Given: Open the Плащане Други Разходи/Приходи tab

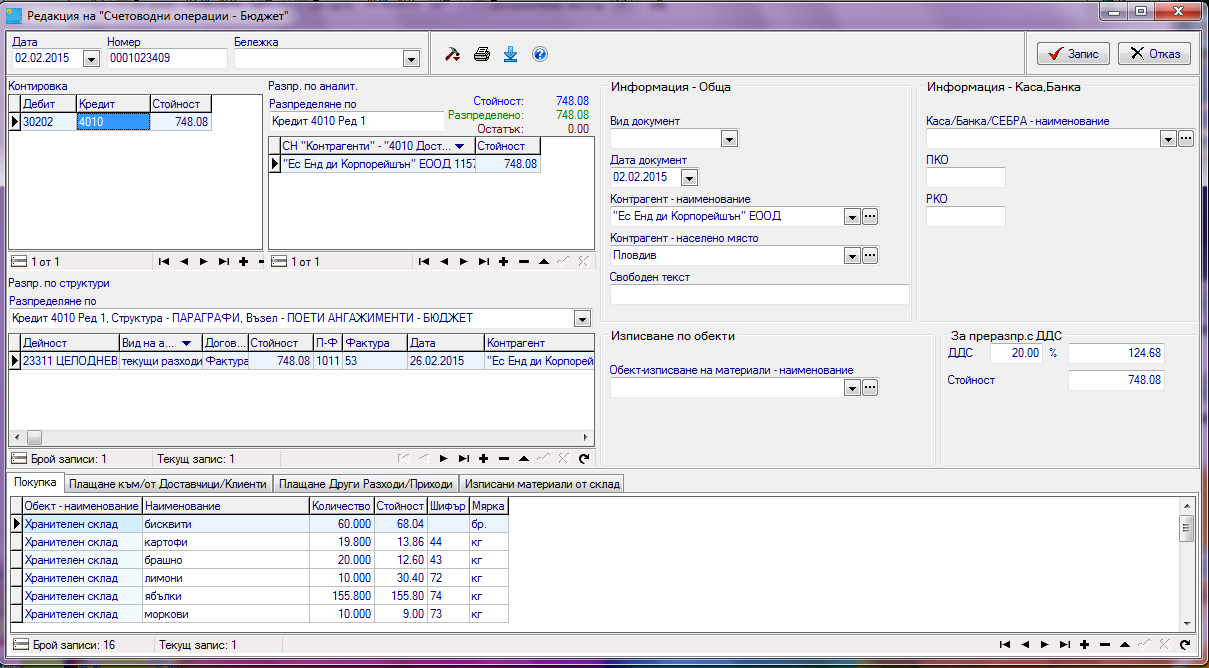Looking at the screenshot, I should click(x=366, y=484).
